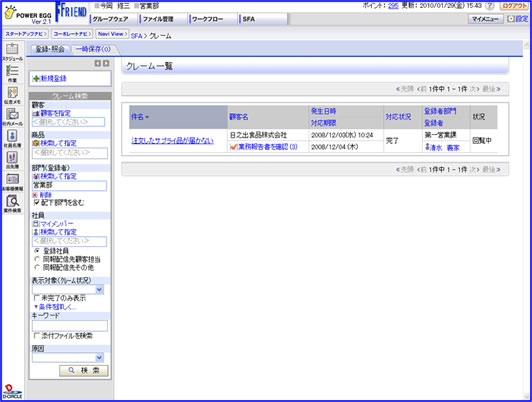This screenshot has height=402, width=532.
Task: Select 同報配信先顧客担当 radio button
Action: (x=37, y=260)
